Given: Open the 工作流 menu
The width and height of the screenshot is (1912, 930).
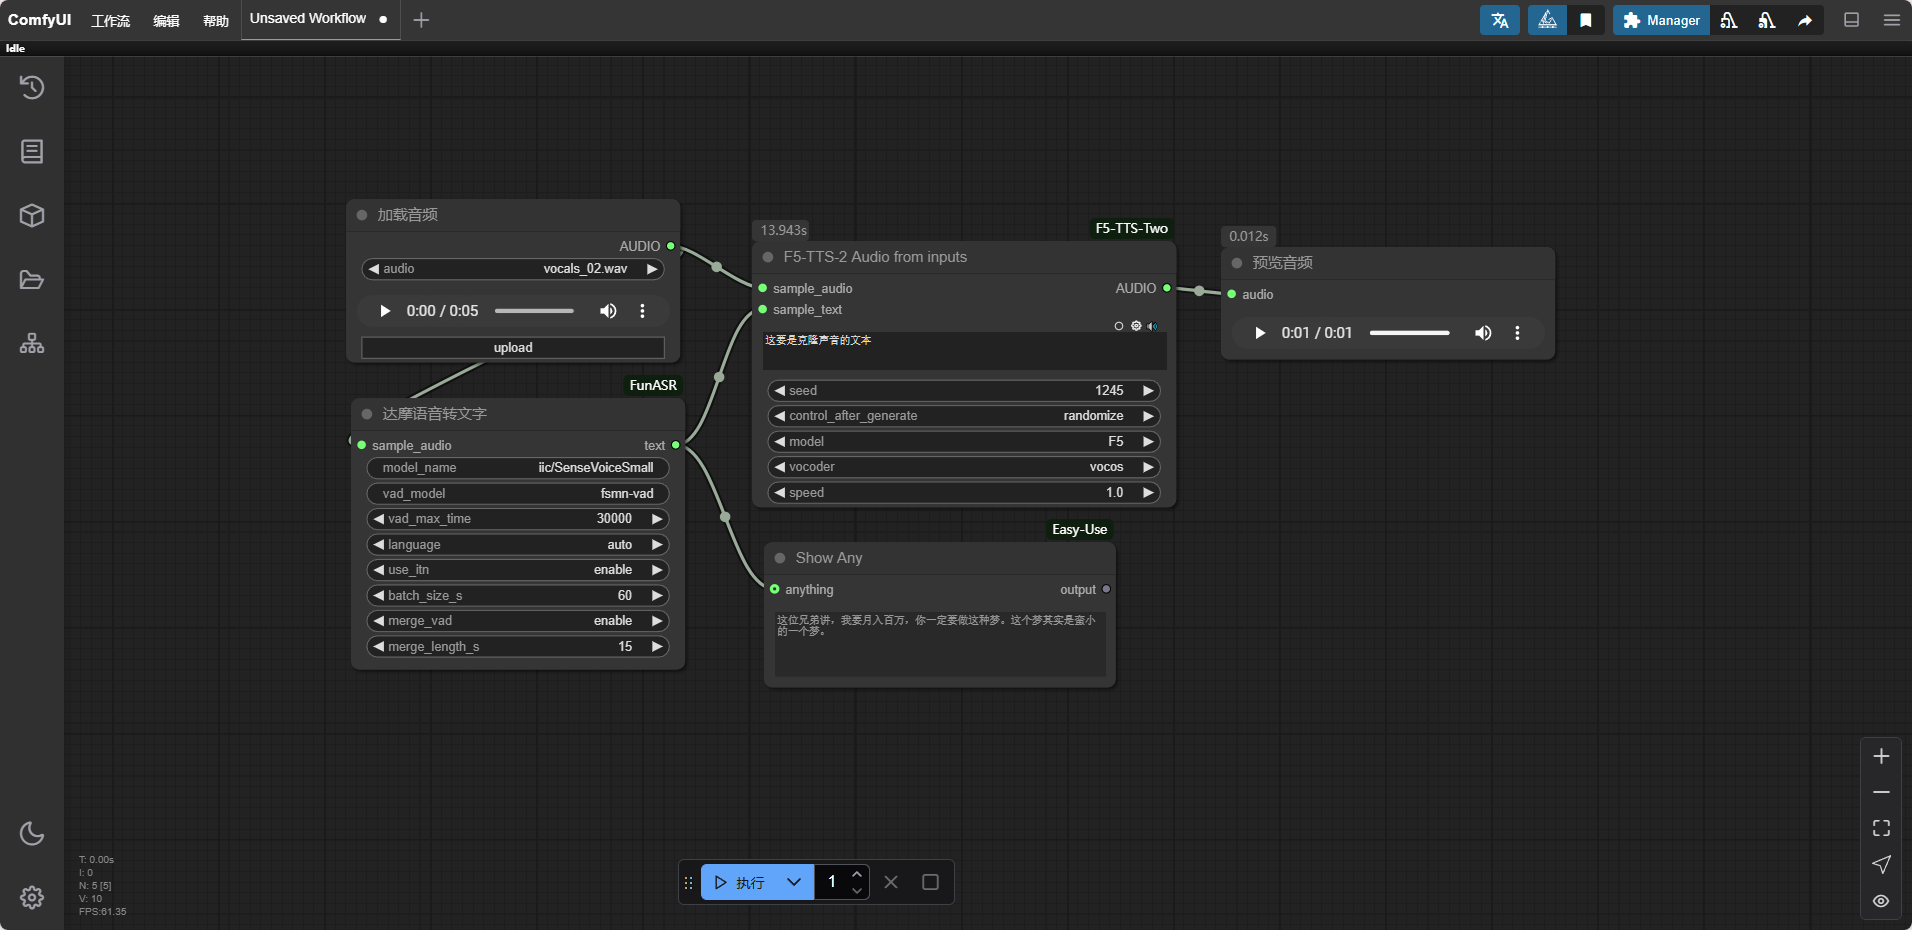Looking at the screenshot, I should [x=110, y=20].
